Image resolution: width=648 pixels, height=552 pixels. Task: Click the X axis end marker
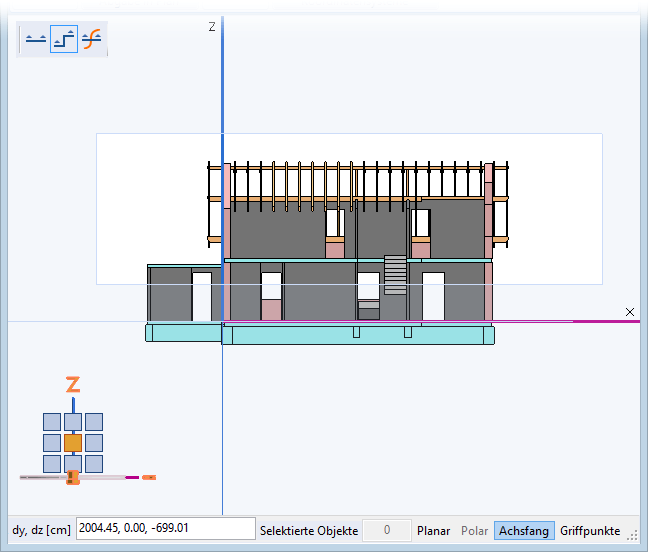629,312
